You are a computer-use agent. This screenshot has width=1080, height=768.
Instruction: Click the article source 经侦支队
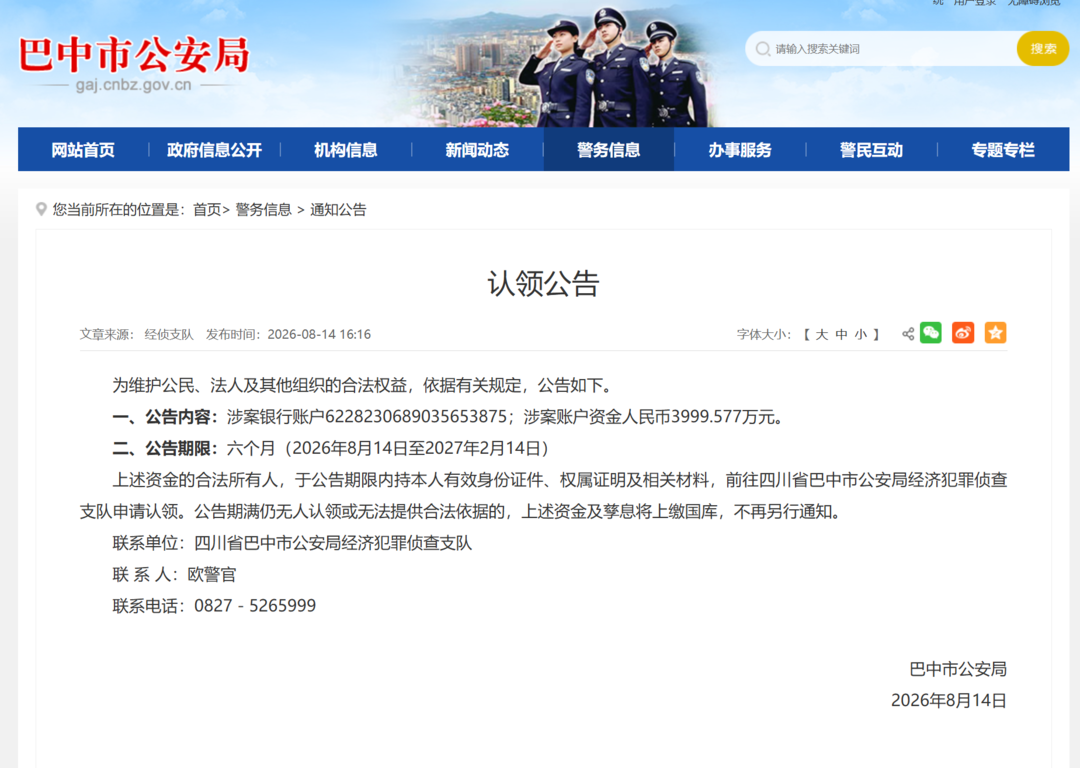169,335
